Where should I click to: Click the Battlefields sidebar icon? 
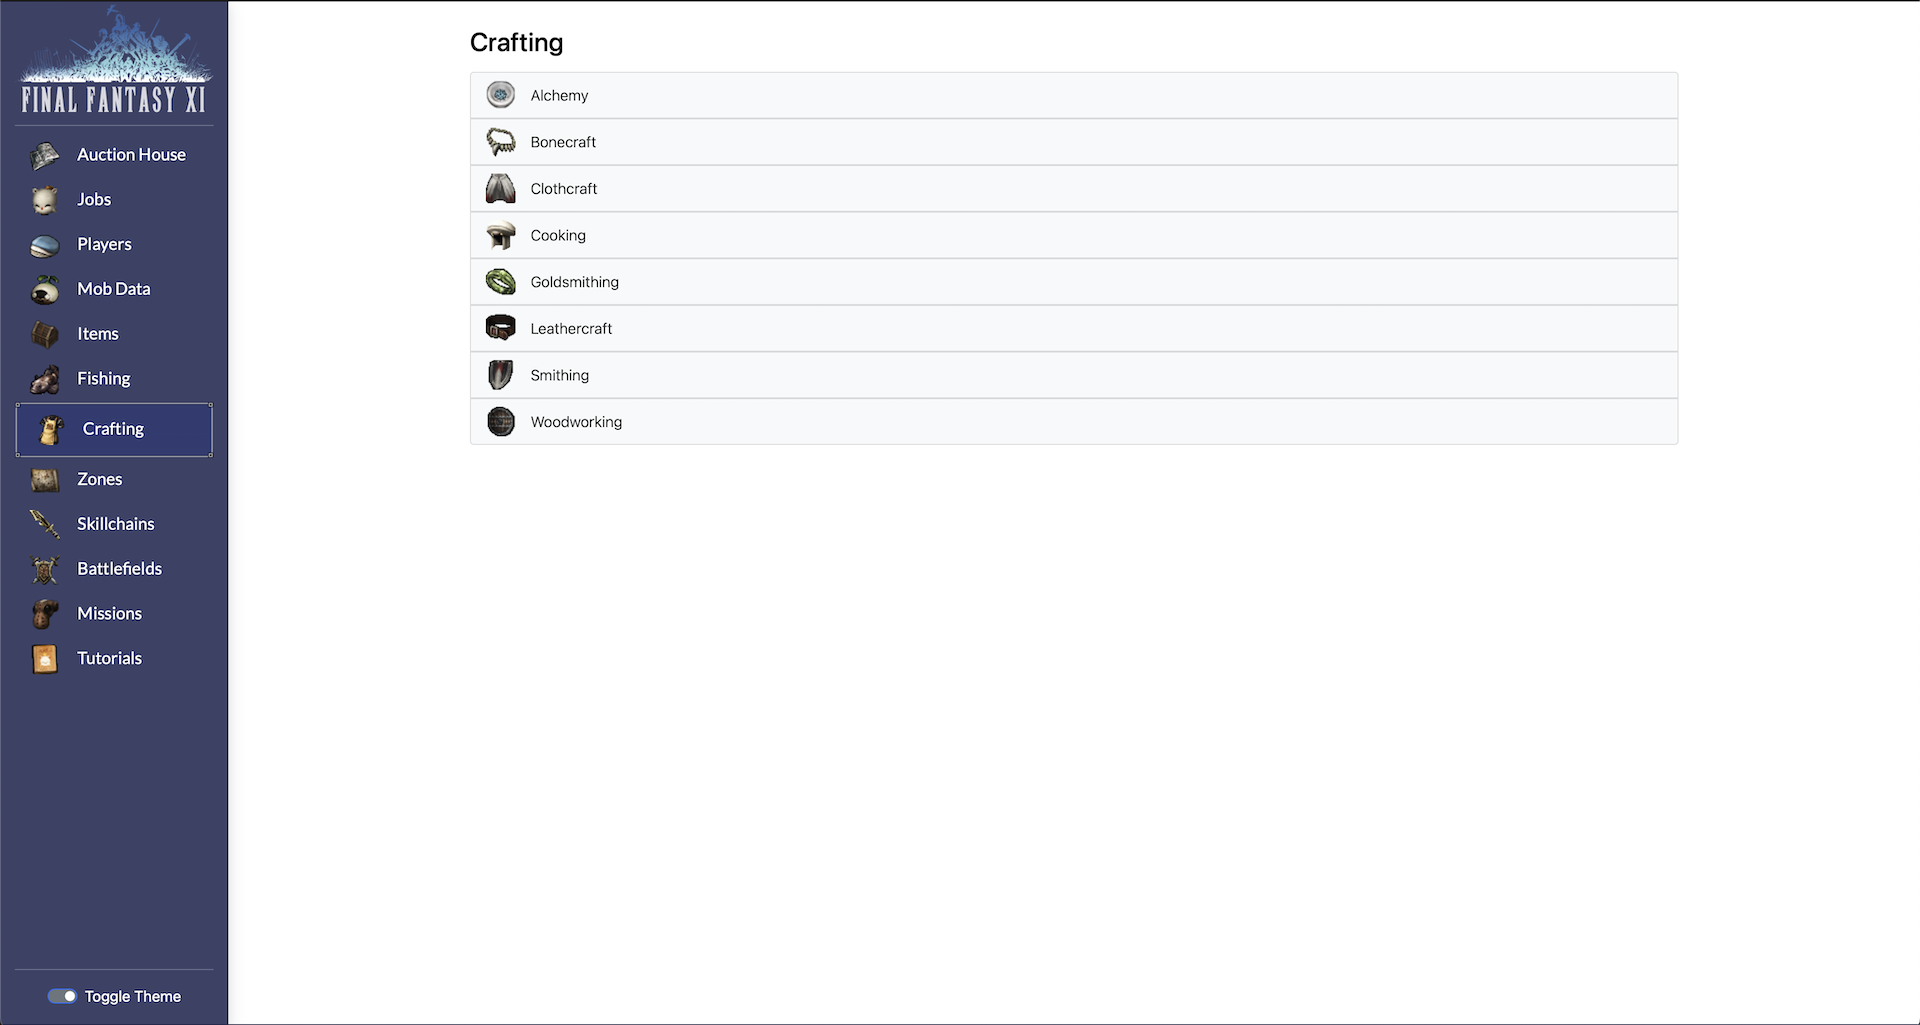pyautogui.click(x=45, y=569)
